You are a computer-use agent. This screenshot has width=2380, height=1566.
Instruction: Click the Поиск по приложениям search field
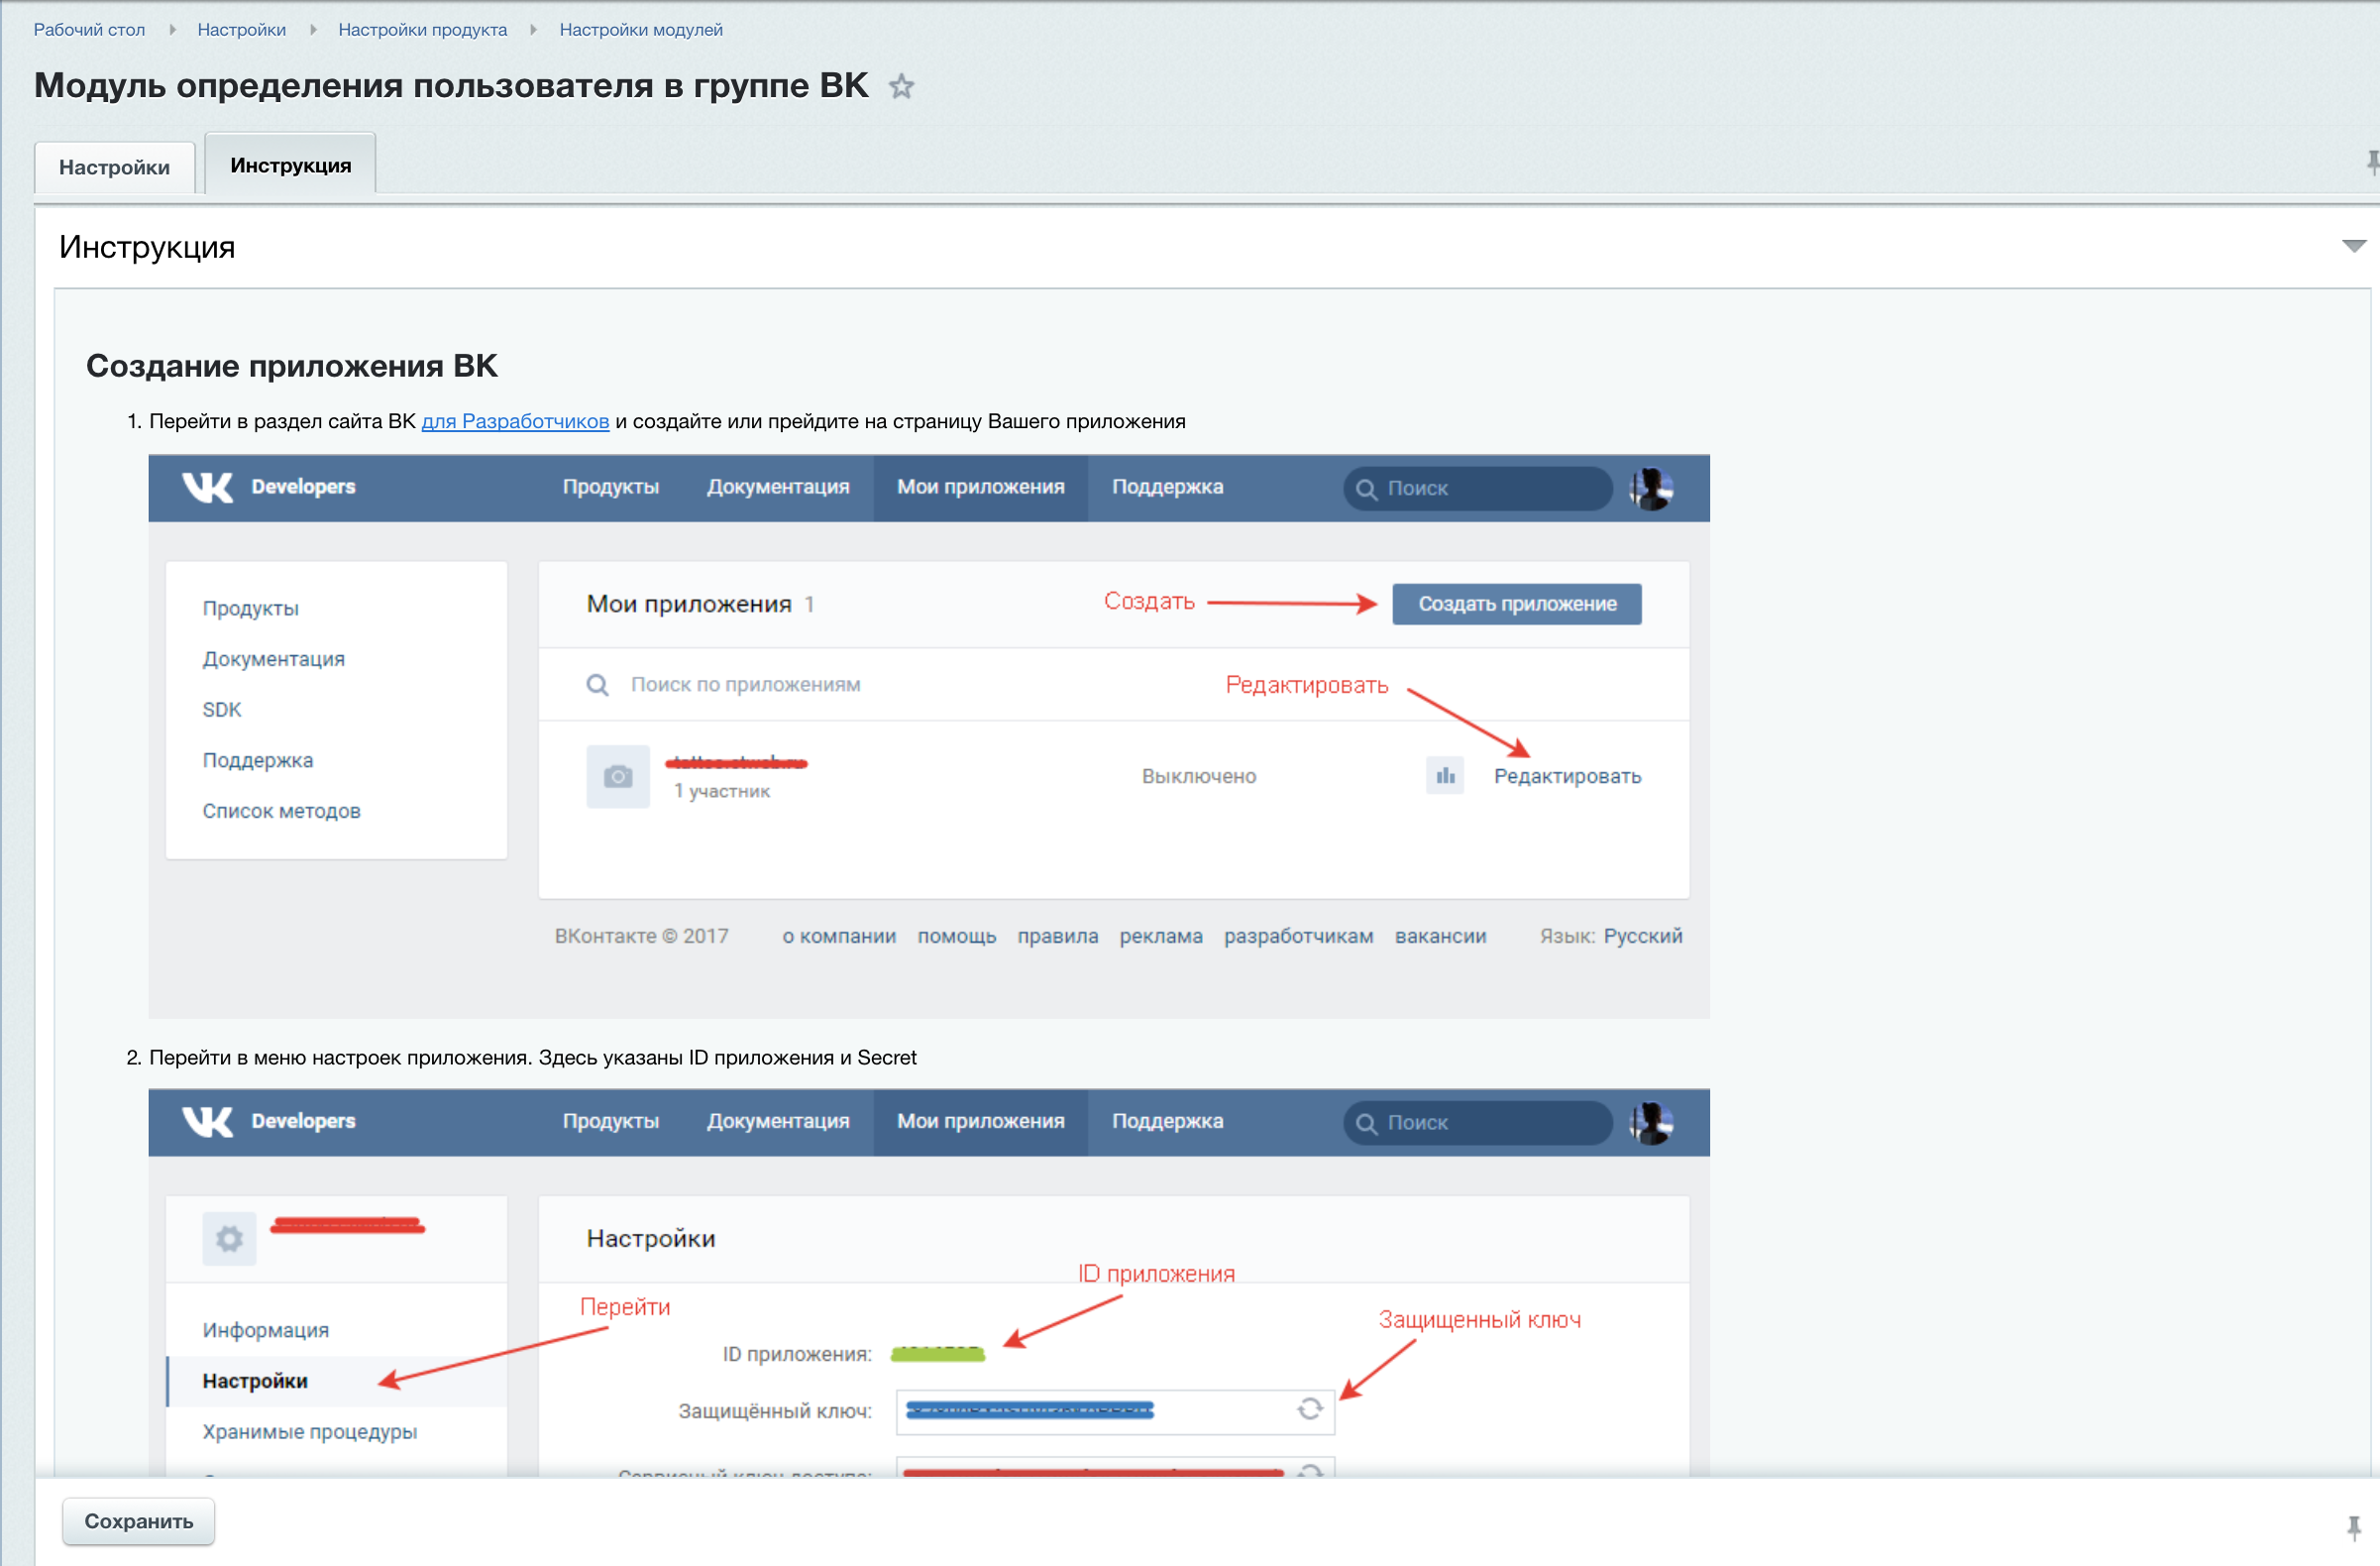tap(1114, 685)
